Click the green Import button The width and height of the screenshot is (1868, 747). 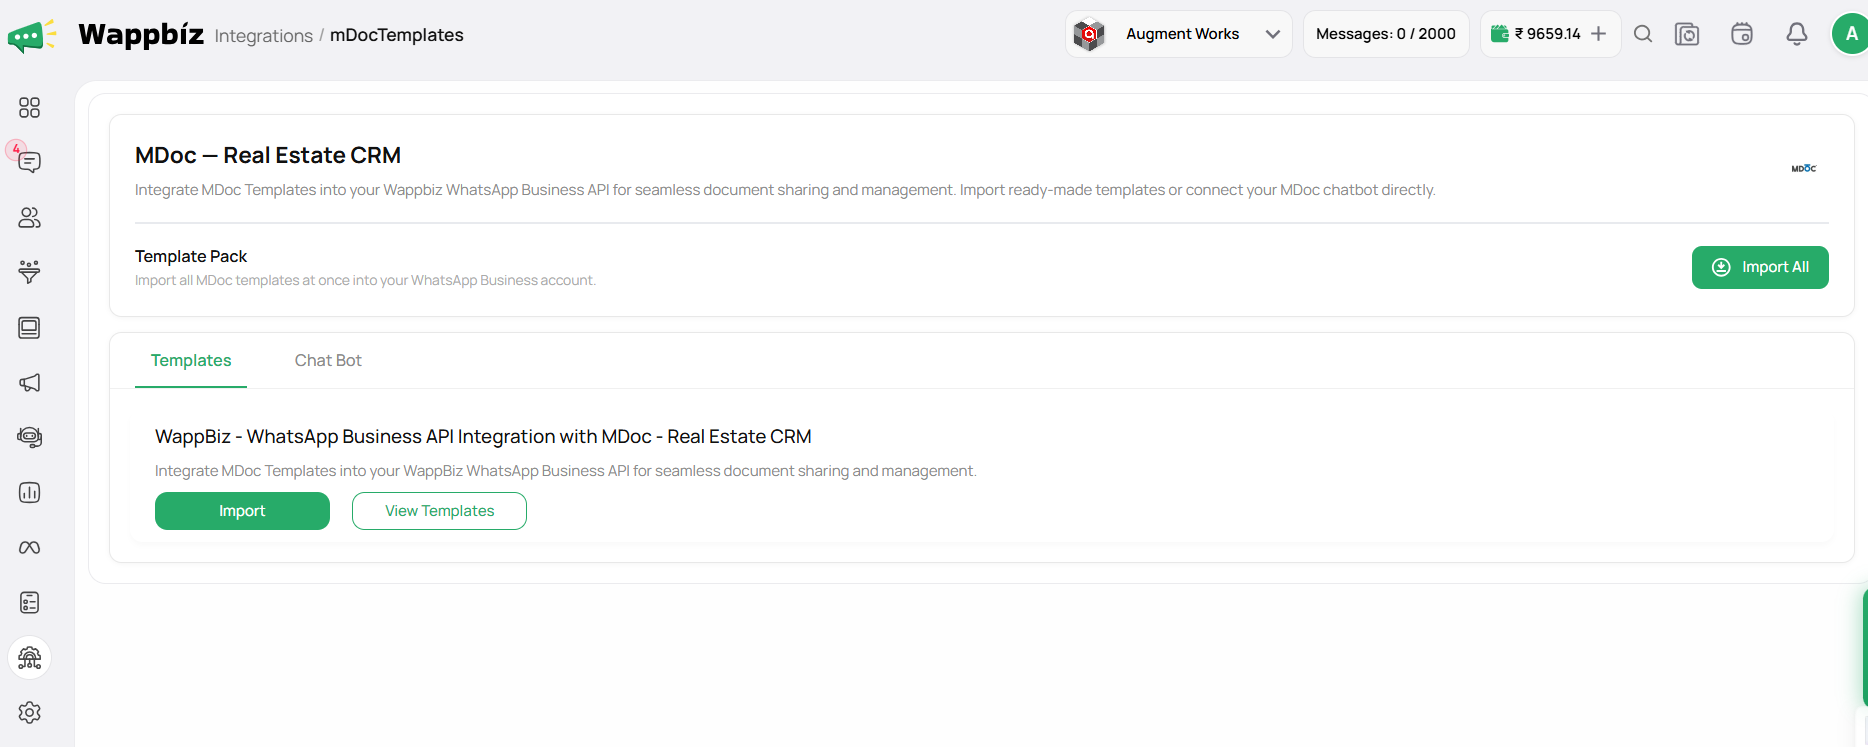(x=242, y=511)
